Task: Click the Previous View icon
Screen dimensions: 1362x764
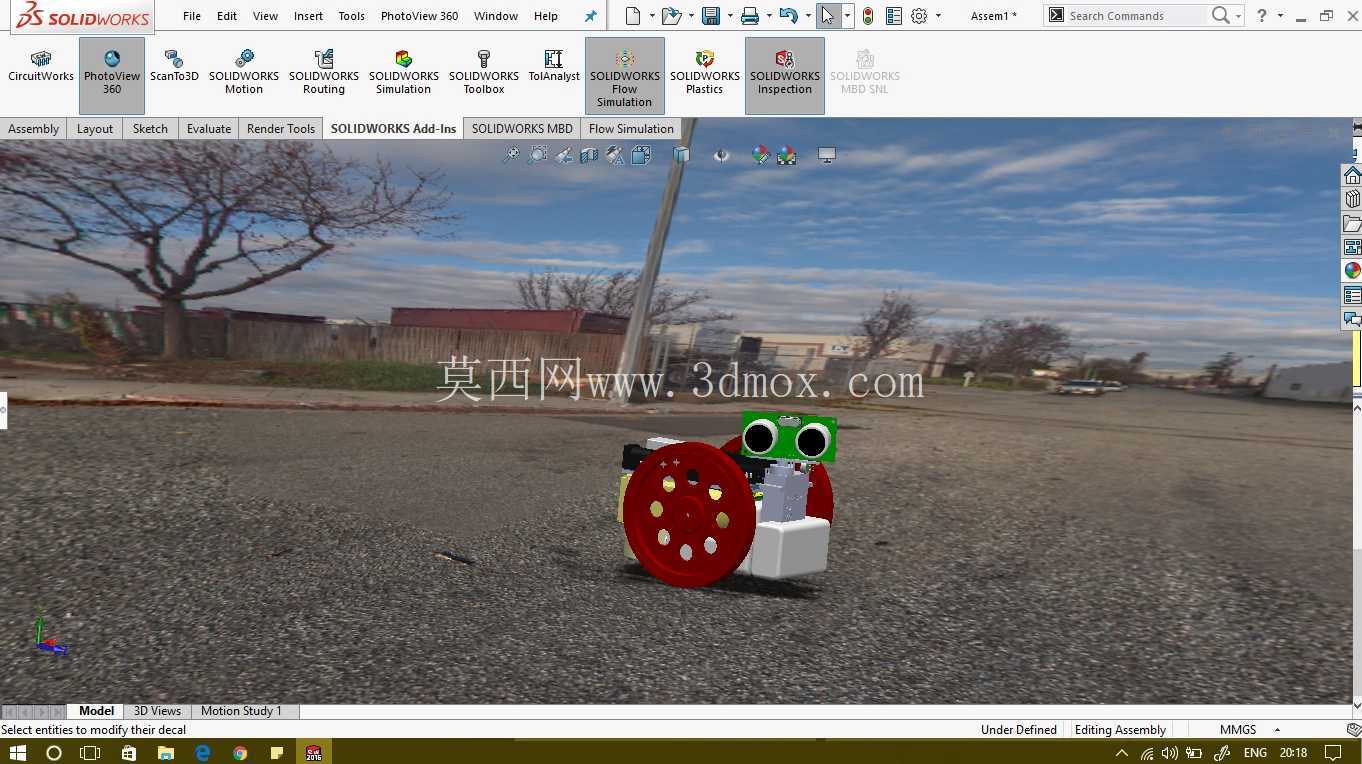Action: point(563,155)
